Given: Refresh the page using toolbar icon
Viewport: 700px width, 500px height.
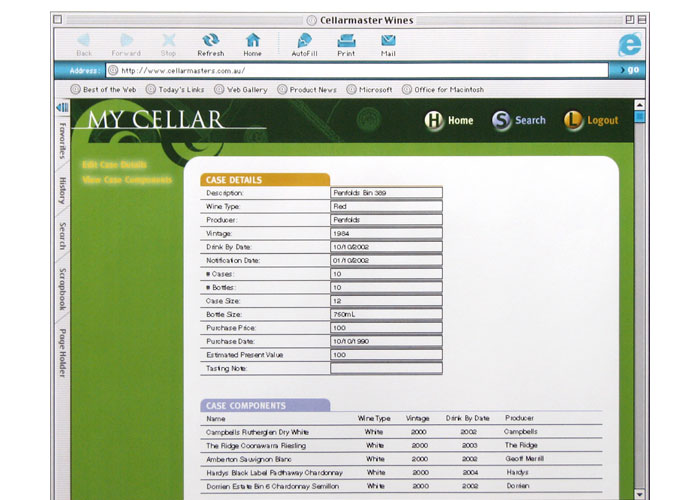Looking at the screenshot, I should pyautogui.click(x=211, y=41).
